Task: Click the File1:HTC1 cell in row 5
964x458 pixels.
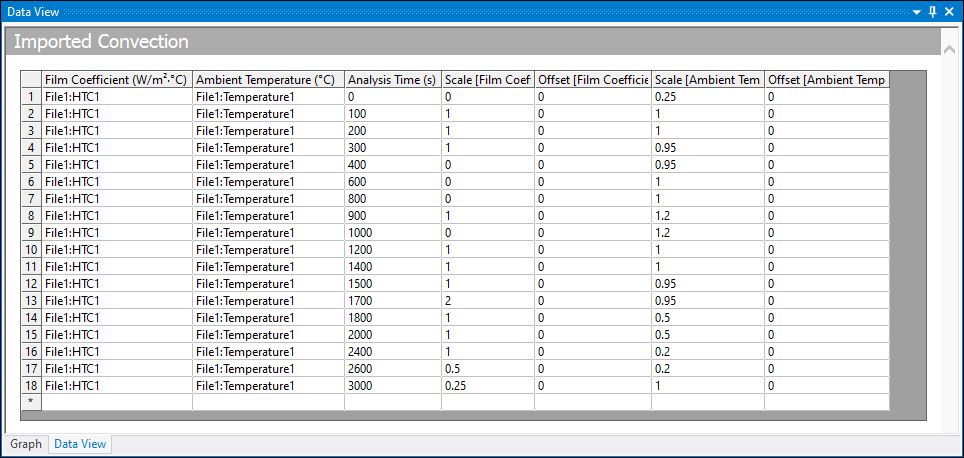Action: click(x=116, y=164)
